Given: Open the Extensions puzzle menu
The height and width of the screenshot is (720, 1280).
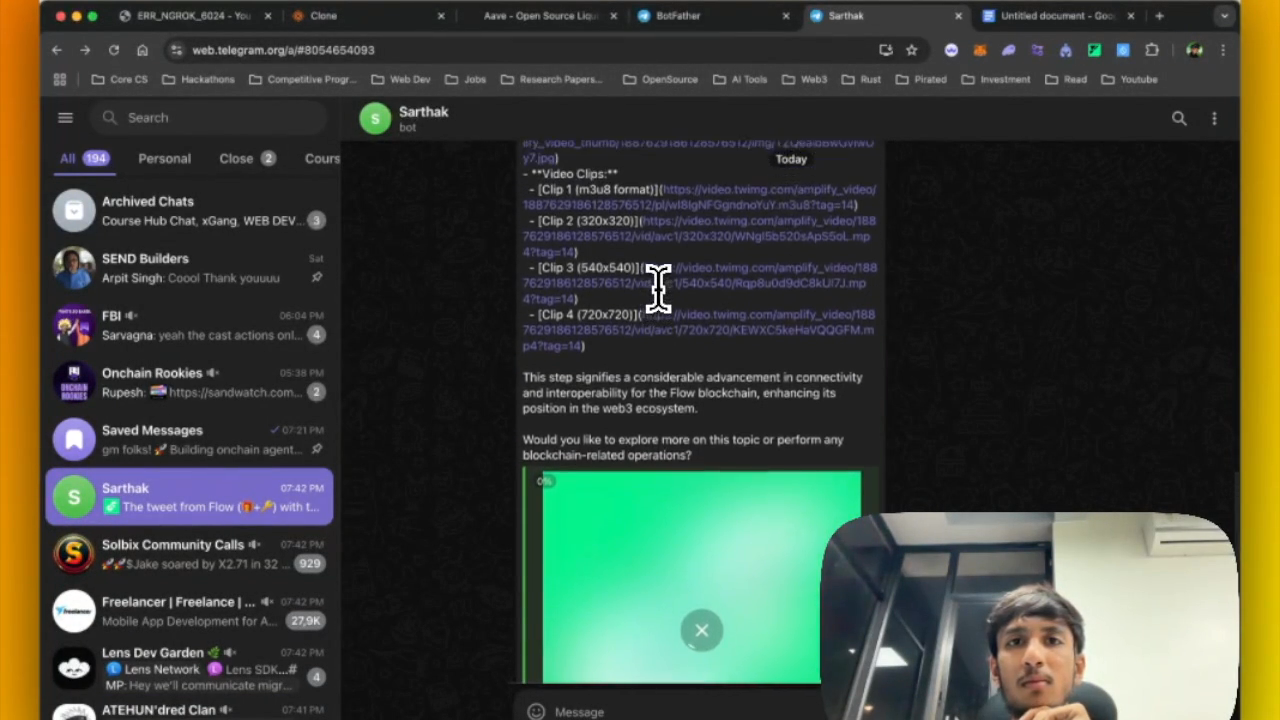Looking at the screenshot, I should [x=1152, y=50].
